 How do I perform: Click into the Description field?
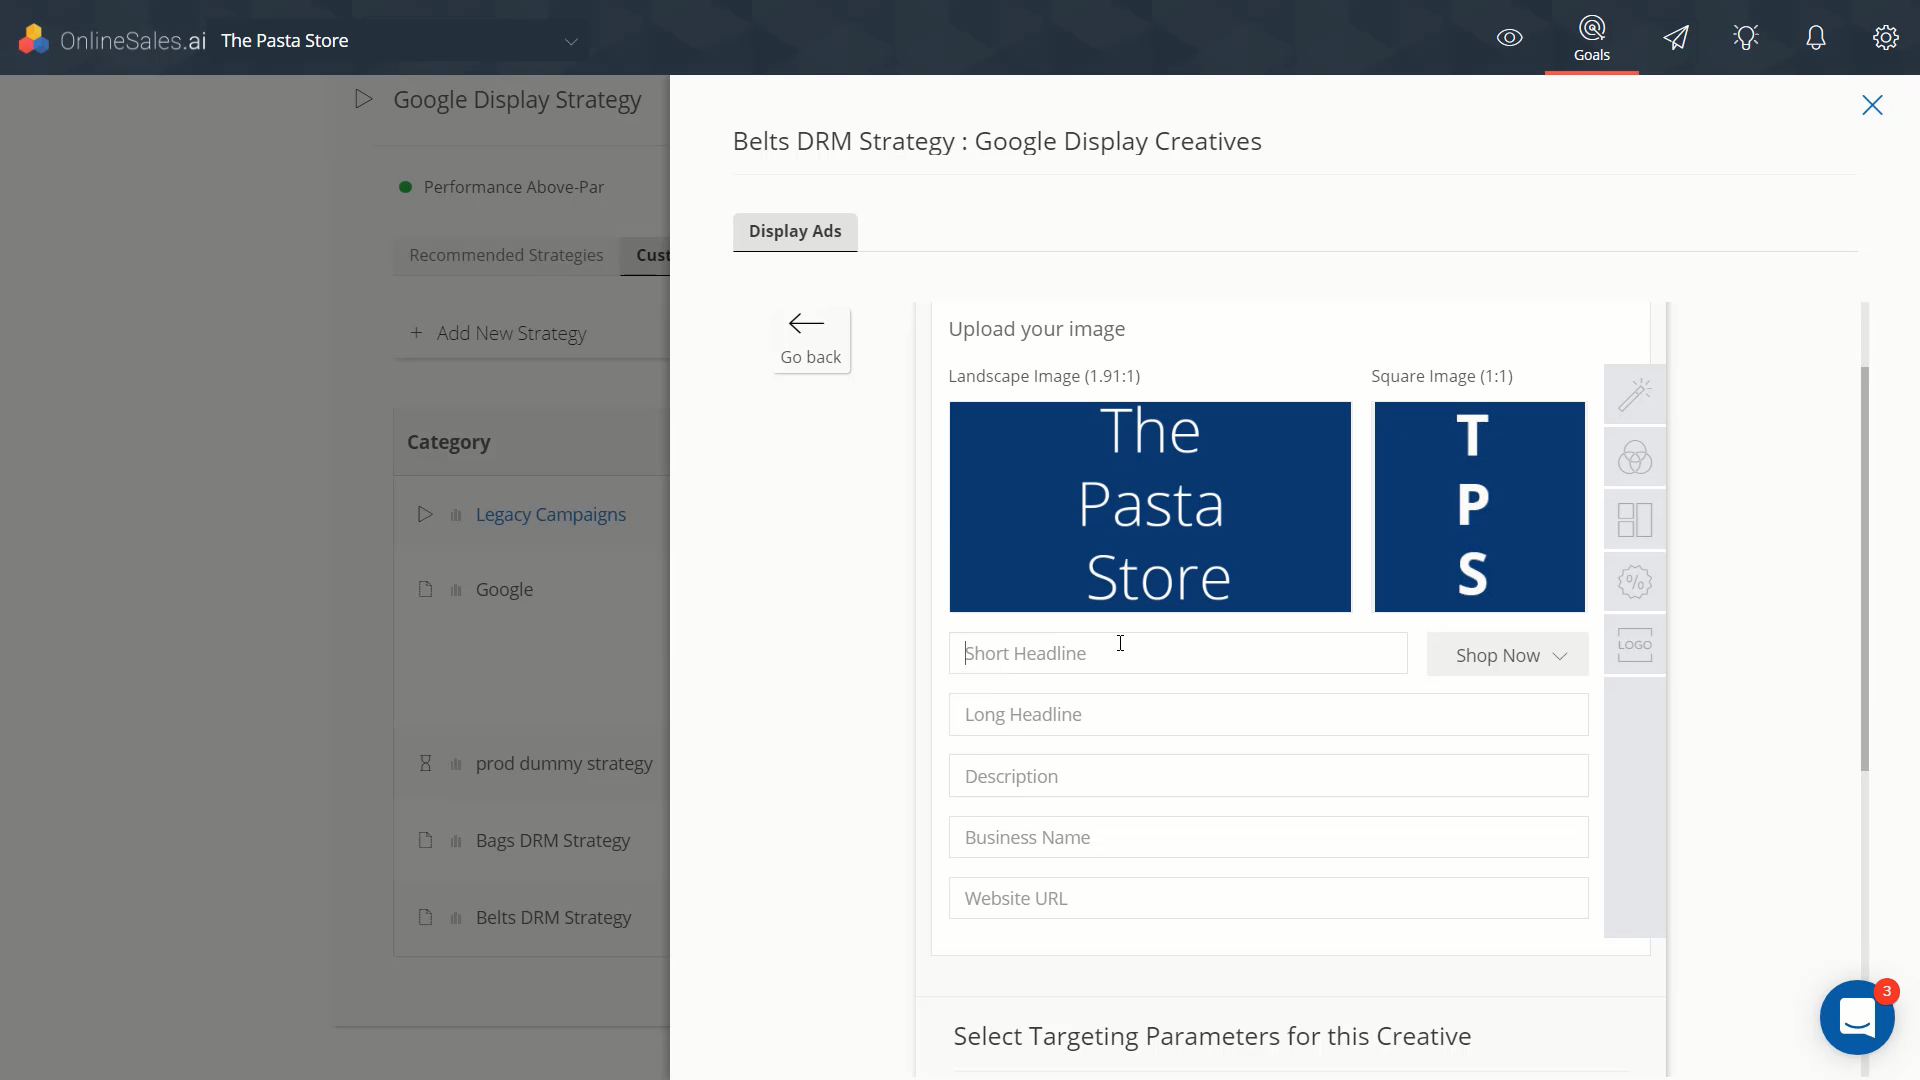[1268, 776]
